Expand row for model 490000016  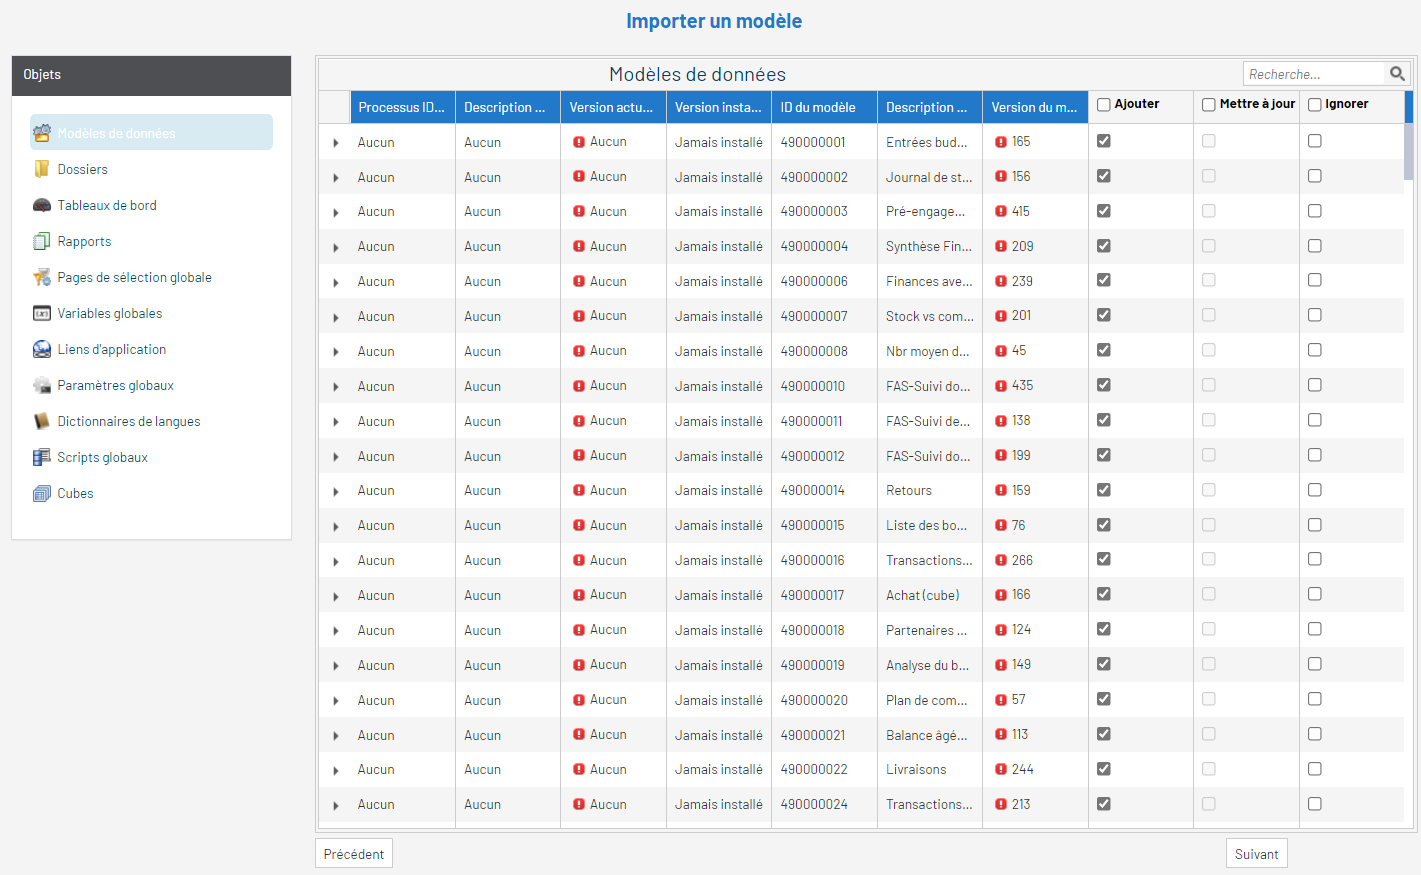(x=336, y=562)
